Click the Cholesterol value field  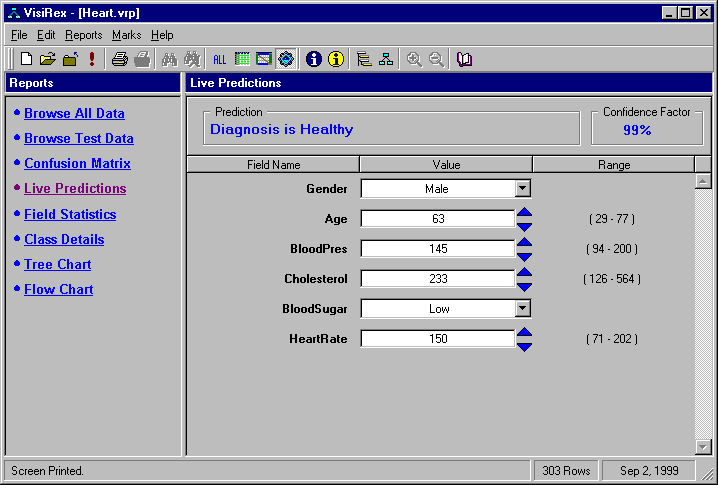pos(438,278)
